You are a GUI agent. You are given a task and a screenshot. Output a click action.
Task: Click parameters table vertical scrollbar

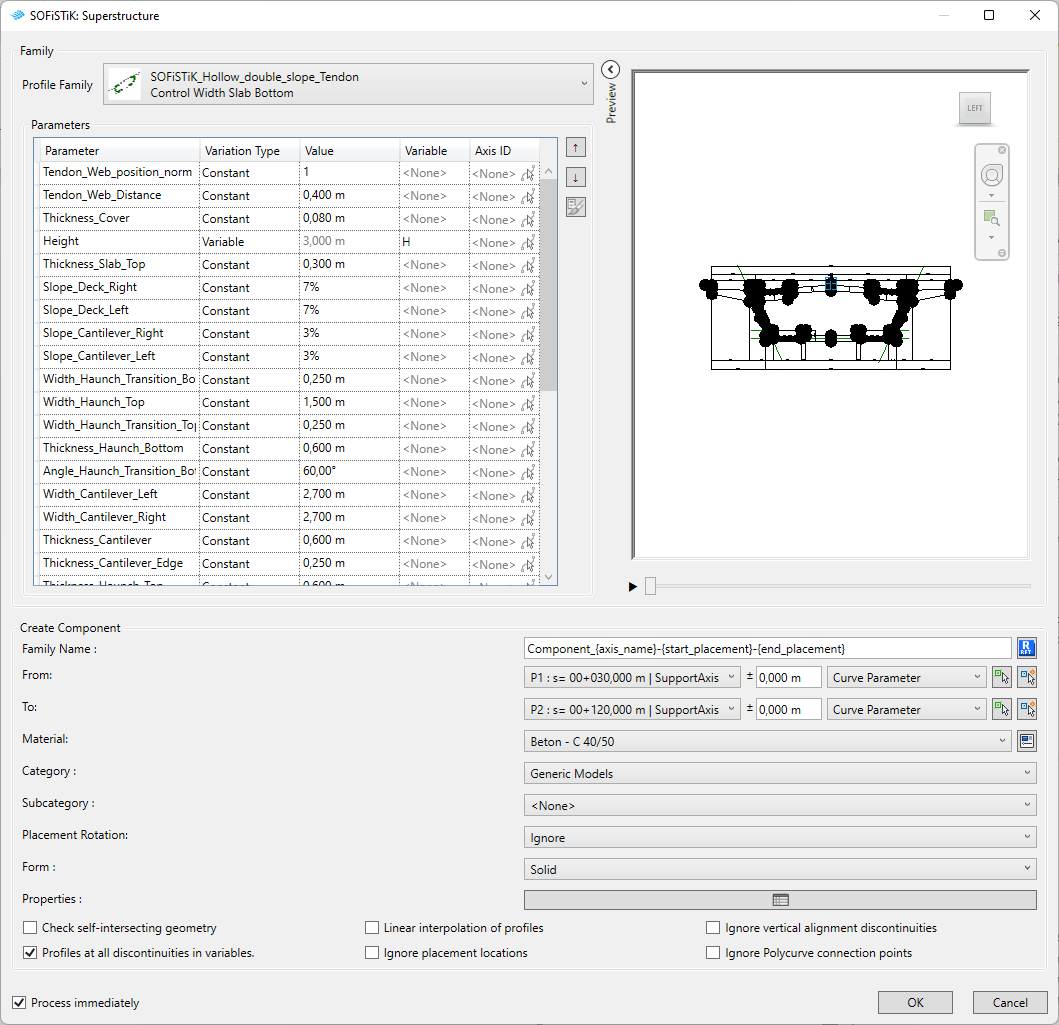click(x=549, y=284)
